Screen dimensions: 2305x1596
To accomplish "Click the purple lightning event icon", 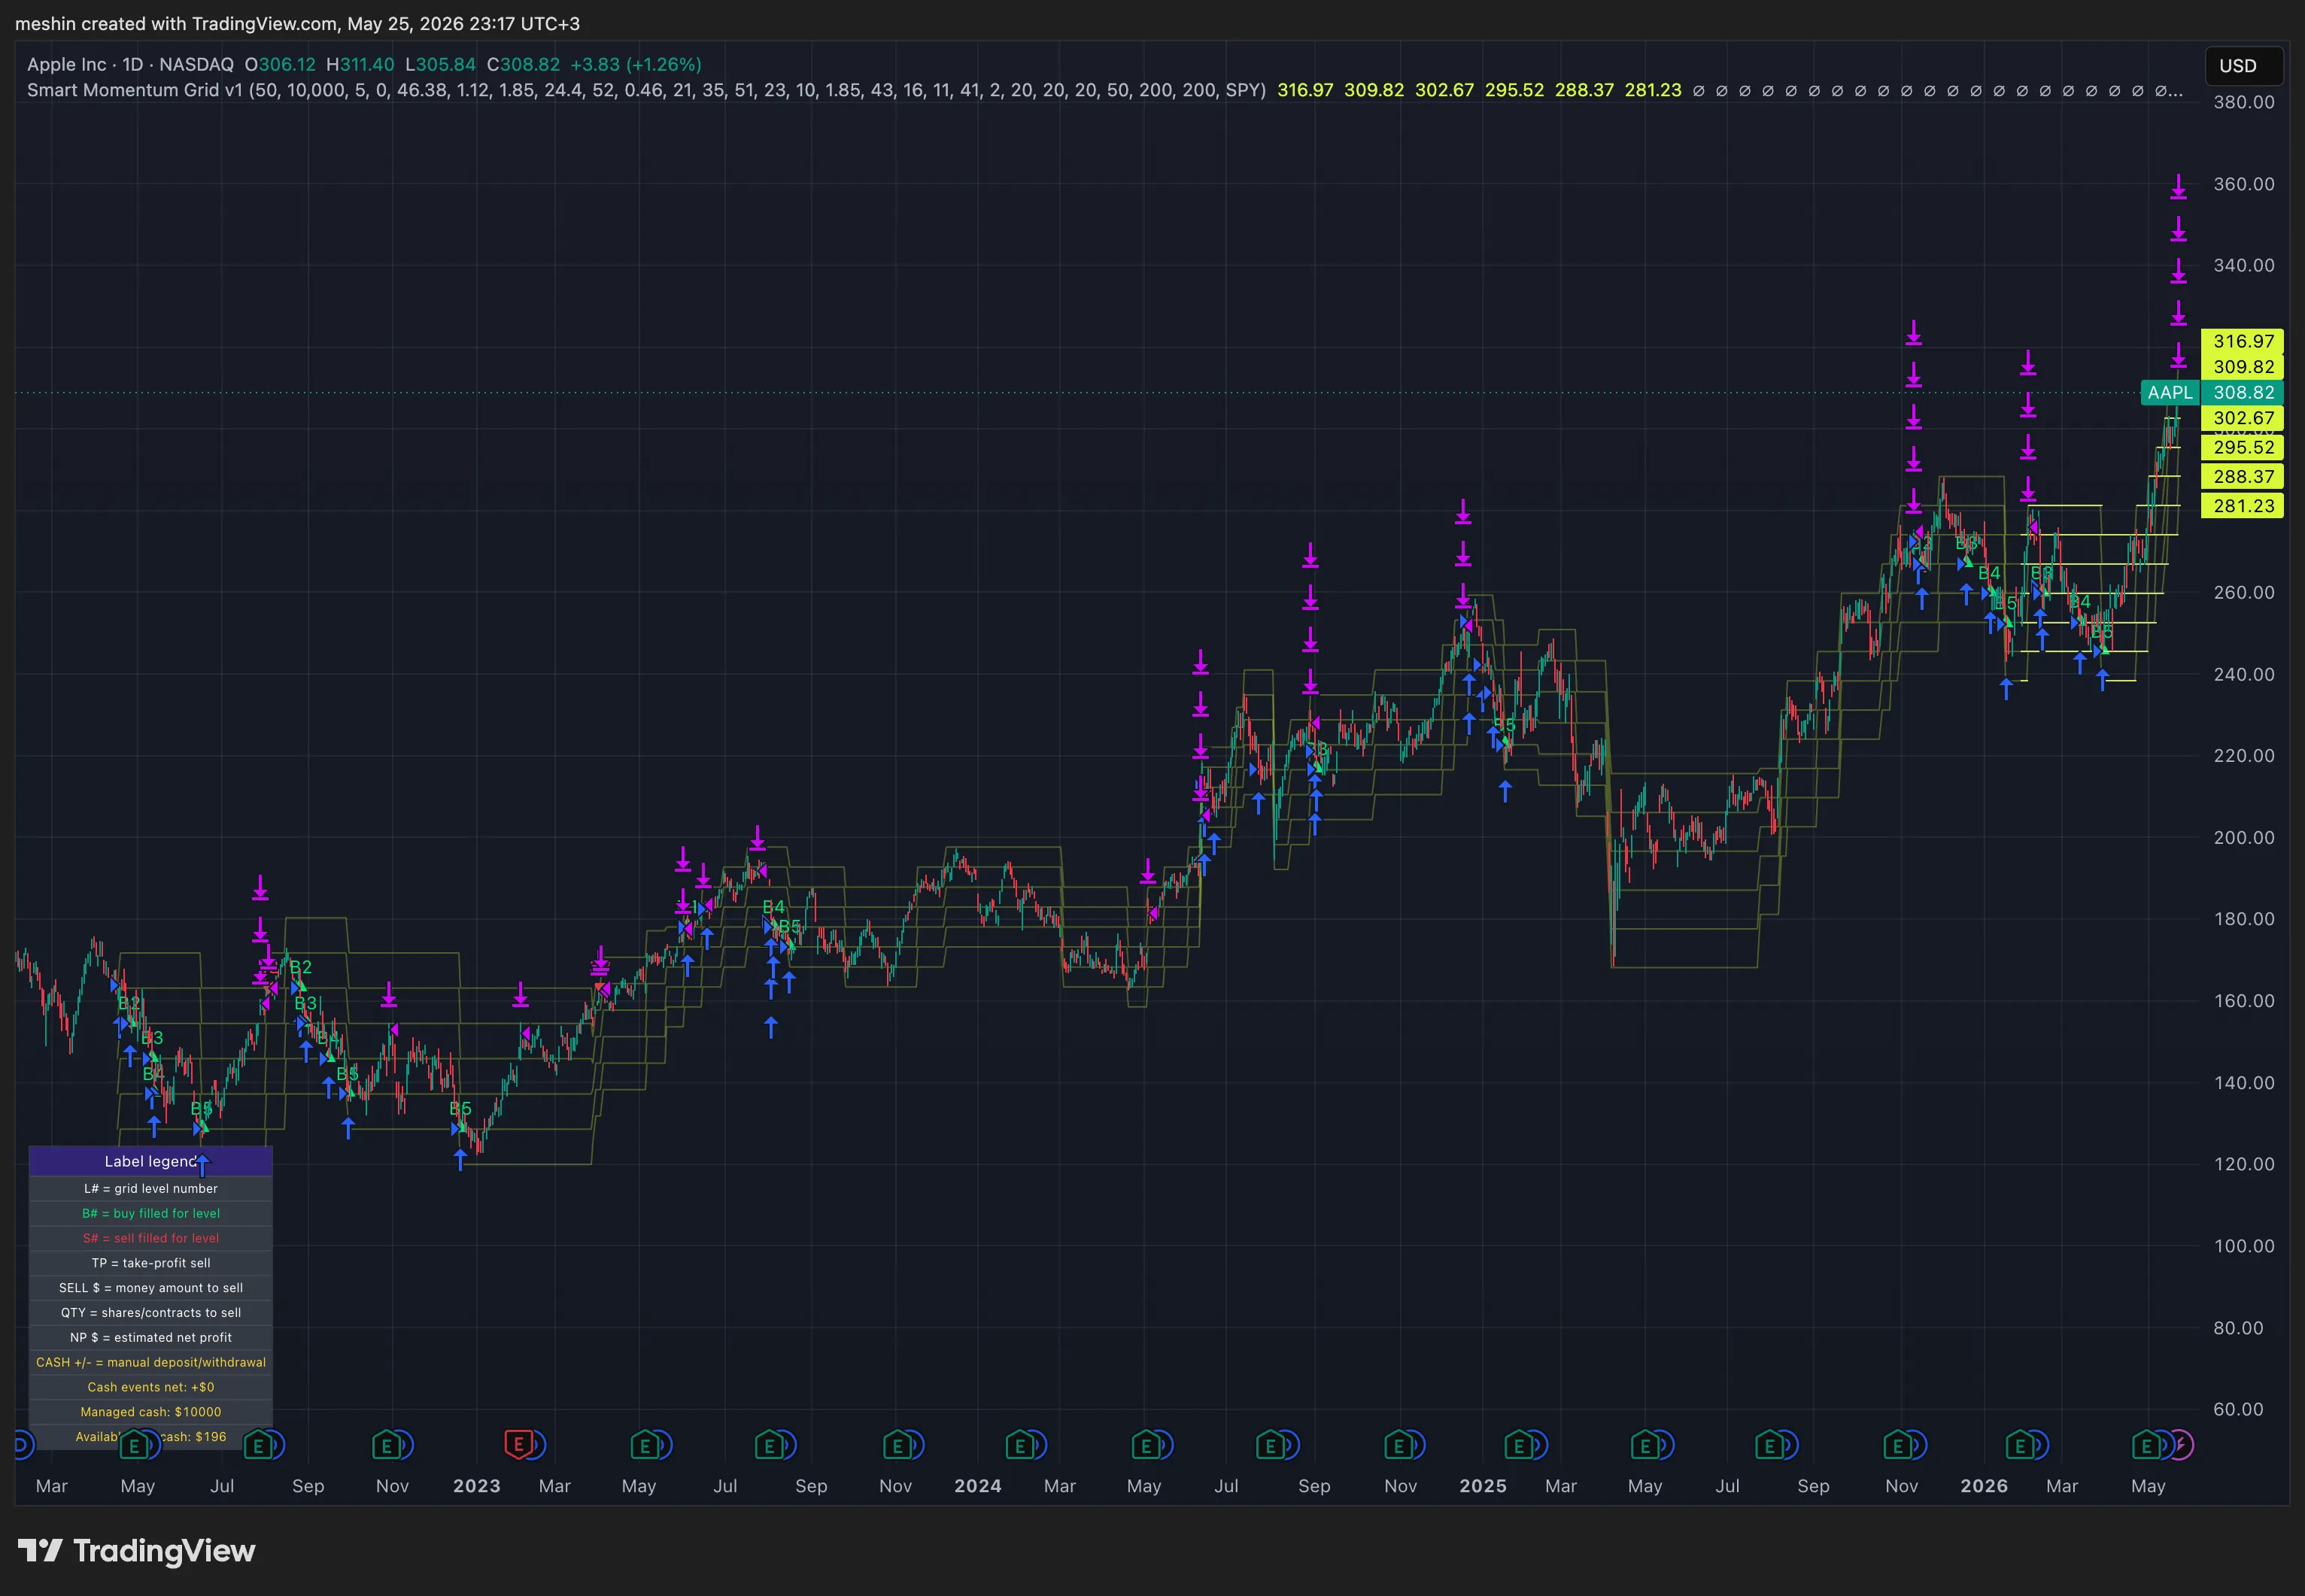I will 2181,1445.
